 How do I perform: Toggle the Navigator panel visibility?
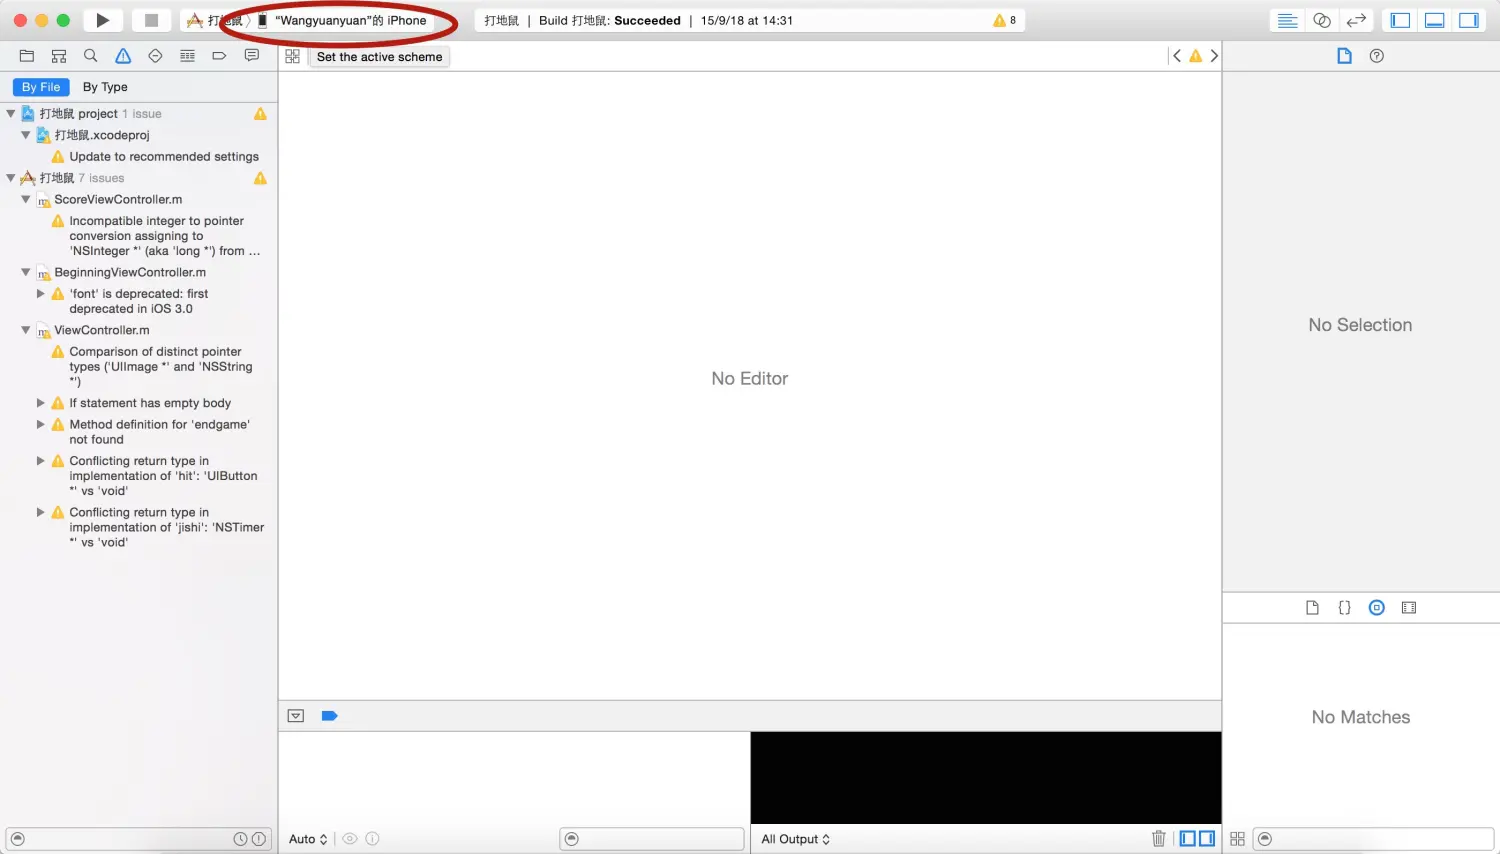(1400, 20)
